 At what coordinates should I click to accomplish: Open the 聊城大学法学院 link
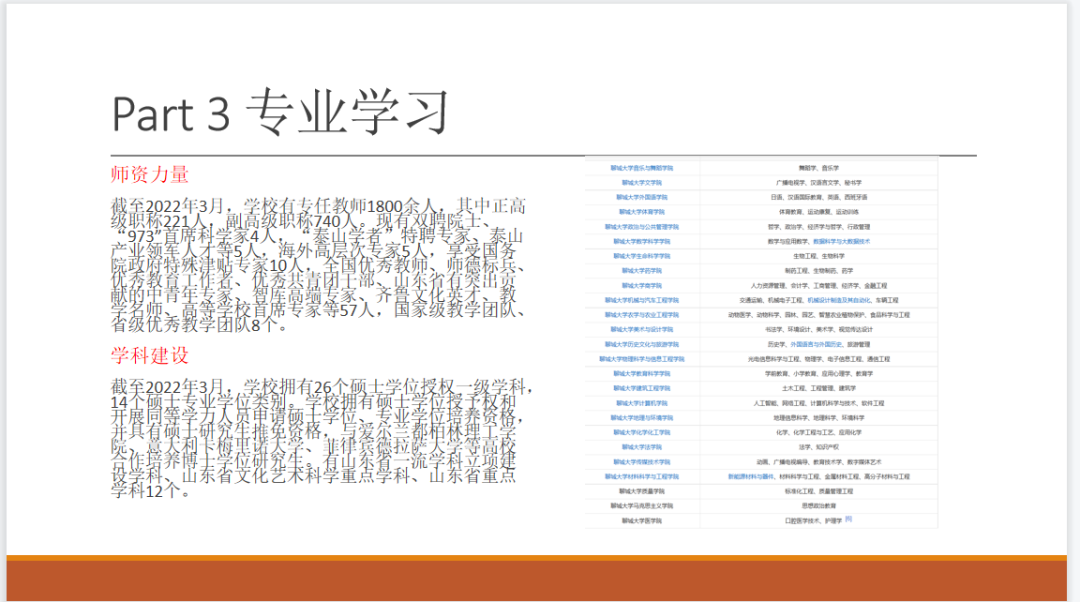coord(642,447)
